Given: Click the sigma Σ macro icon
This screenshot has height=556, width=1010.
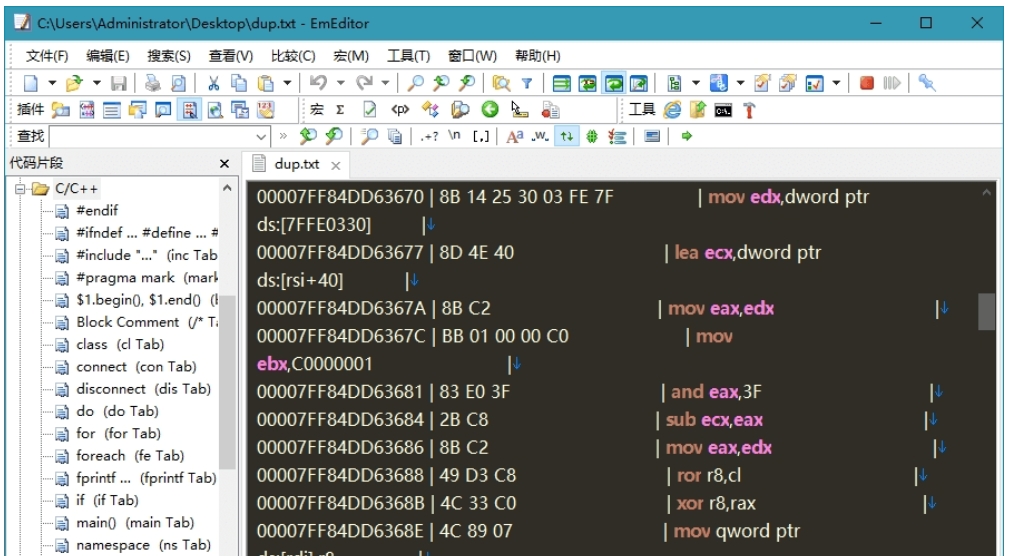Looking at the screenshot, I should 340,110.
